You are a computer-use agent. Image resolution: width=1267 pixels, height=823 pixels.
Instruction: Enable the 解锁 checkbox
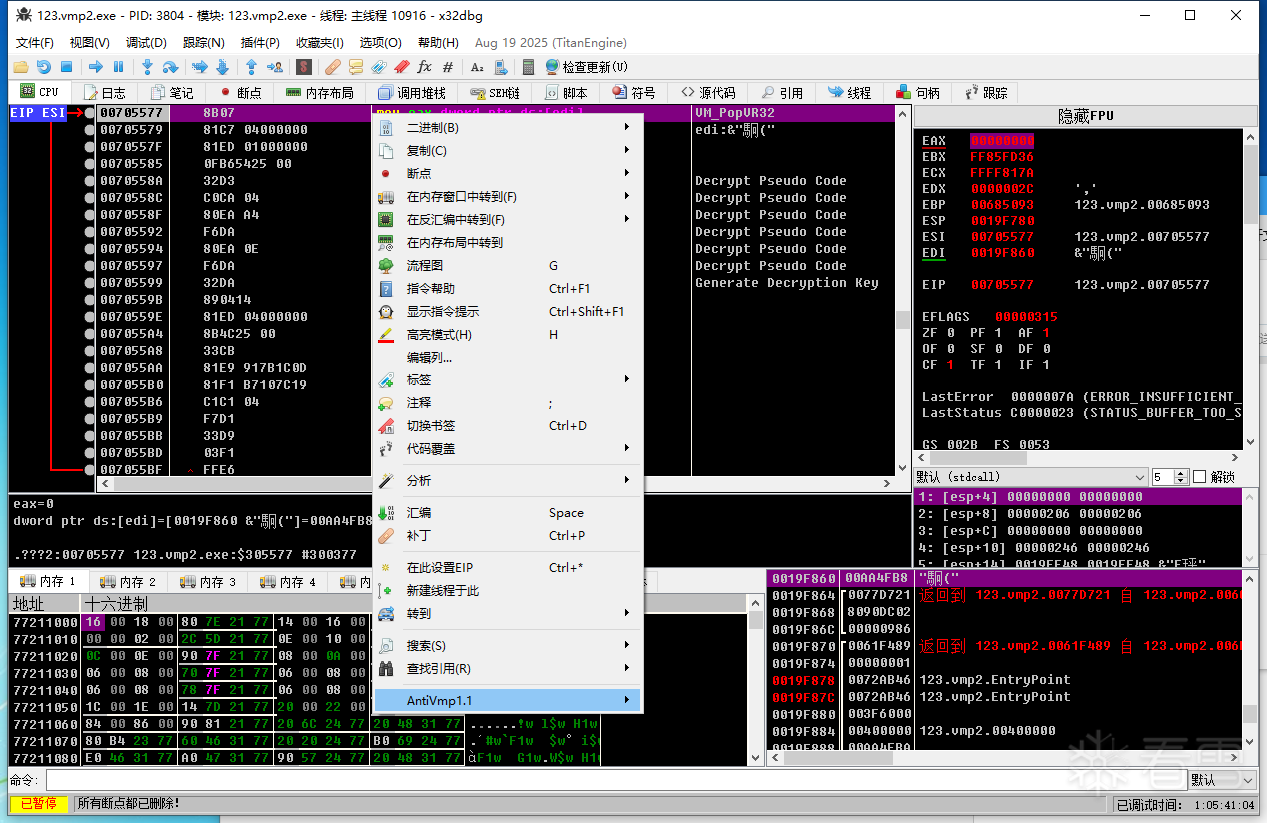coord(1200,477)
